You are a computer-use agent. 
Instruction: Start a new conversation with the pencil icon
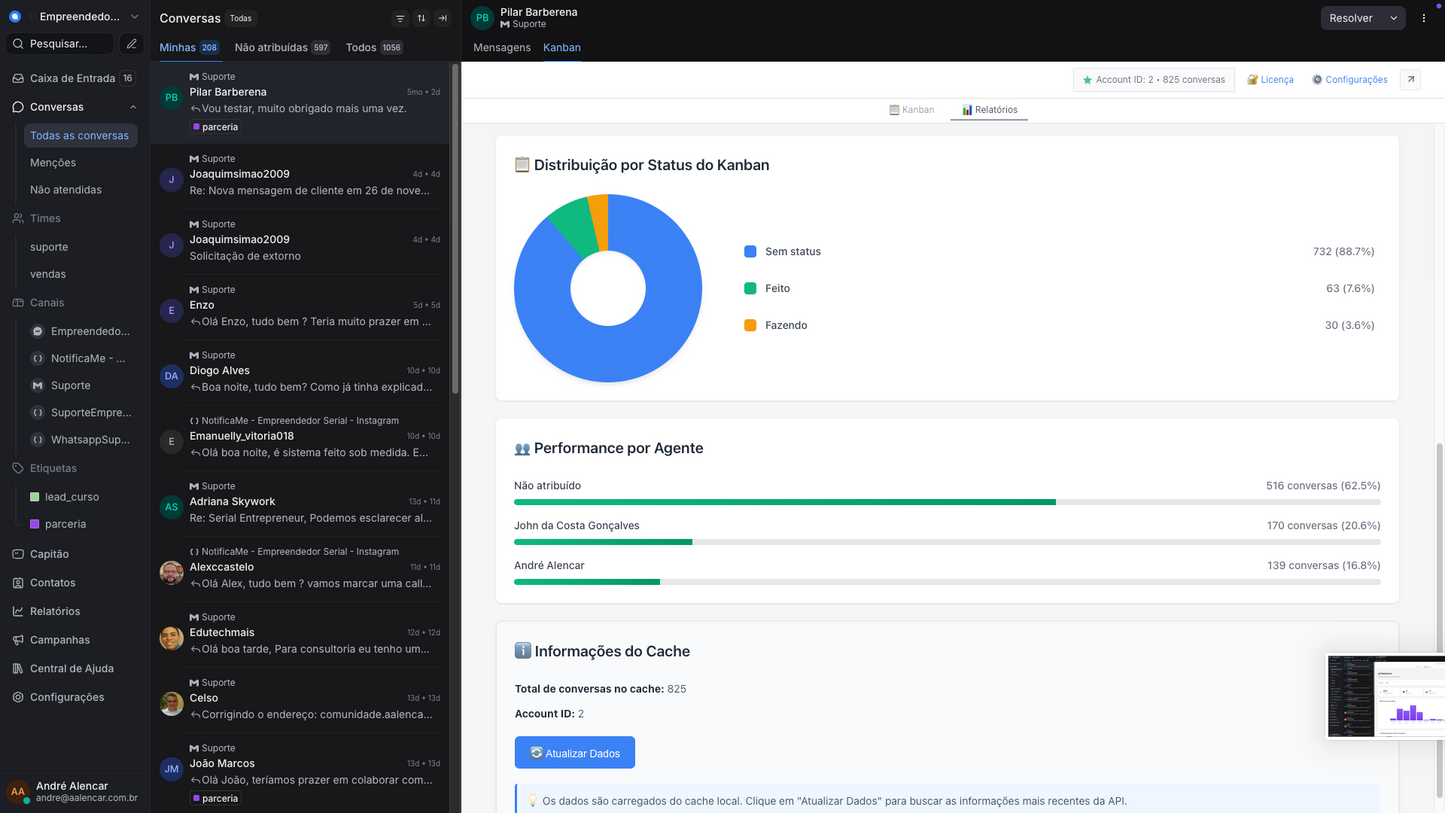click(x=133, y=43)
